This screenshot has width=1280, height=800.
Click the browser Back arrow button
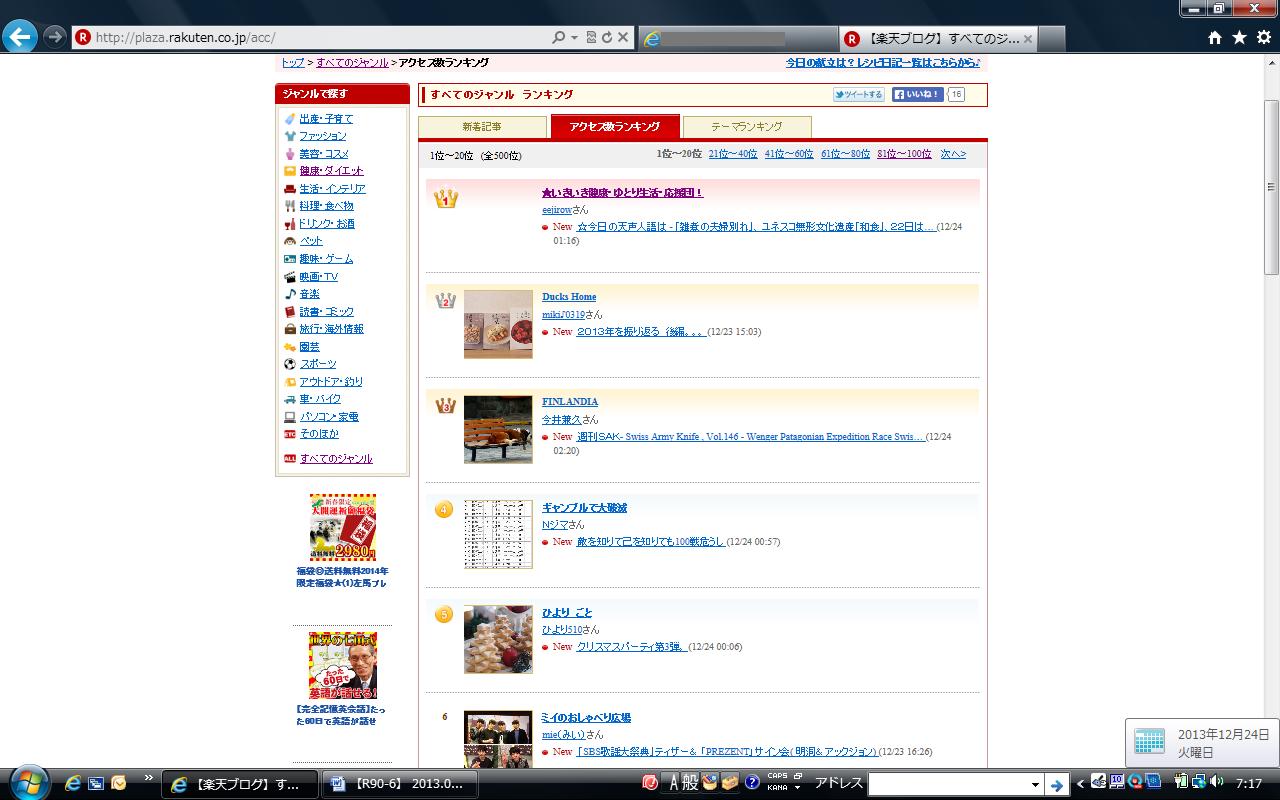tap(20, 37)
